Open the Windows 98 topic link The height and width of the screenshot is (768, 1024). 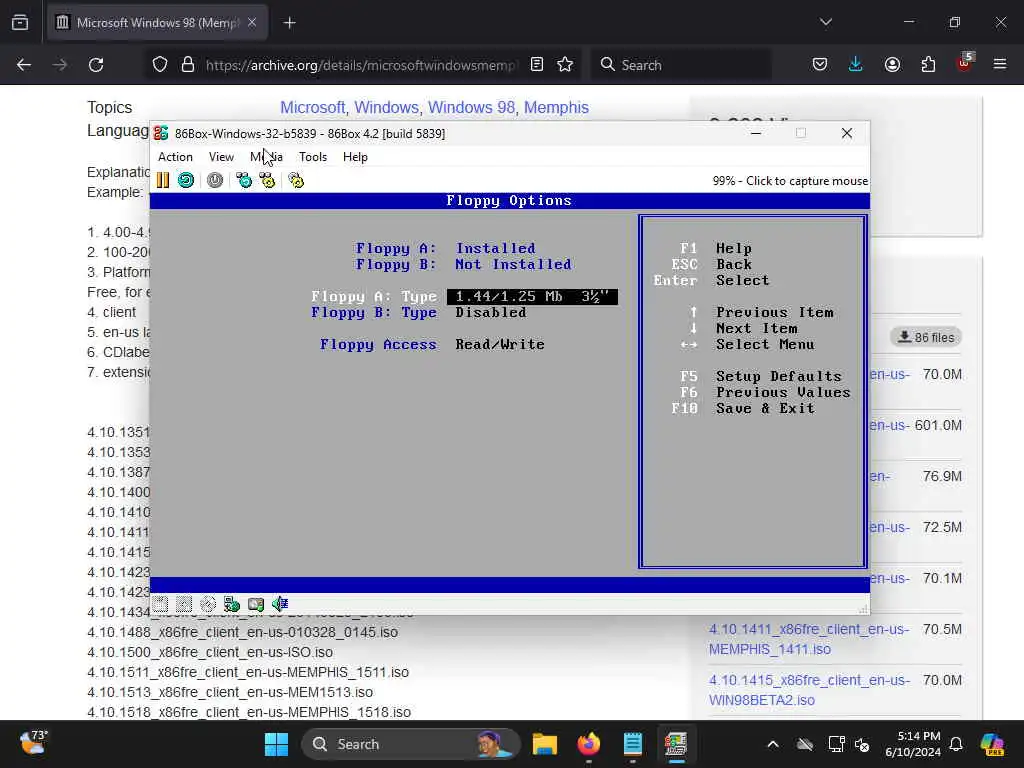pos(472,107)
